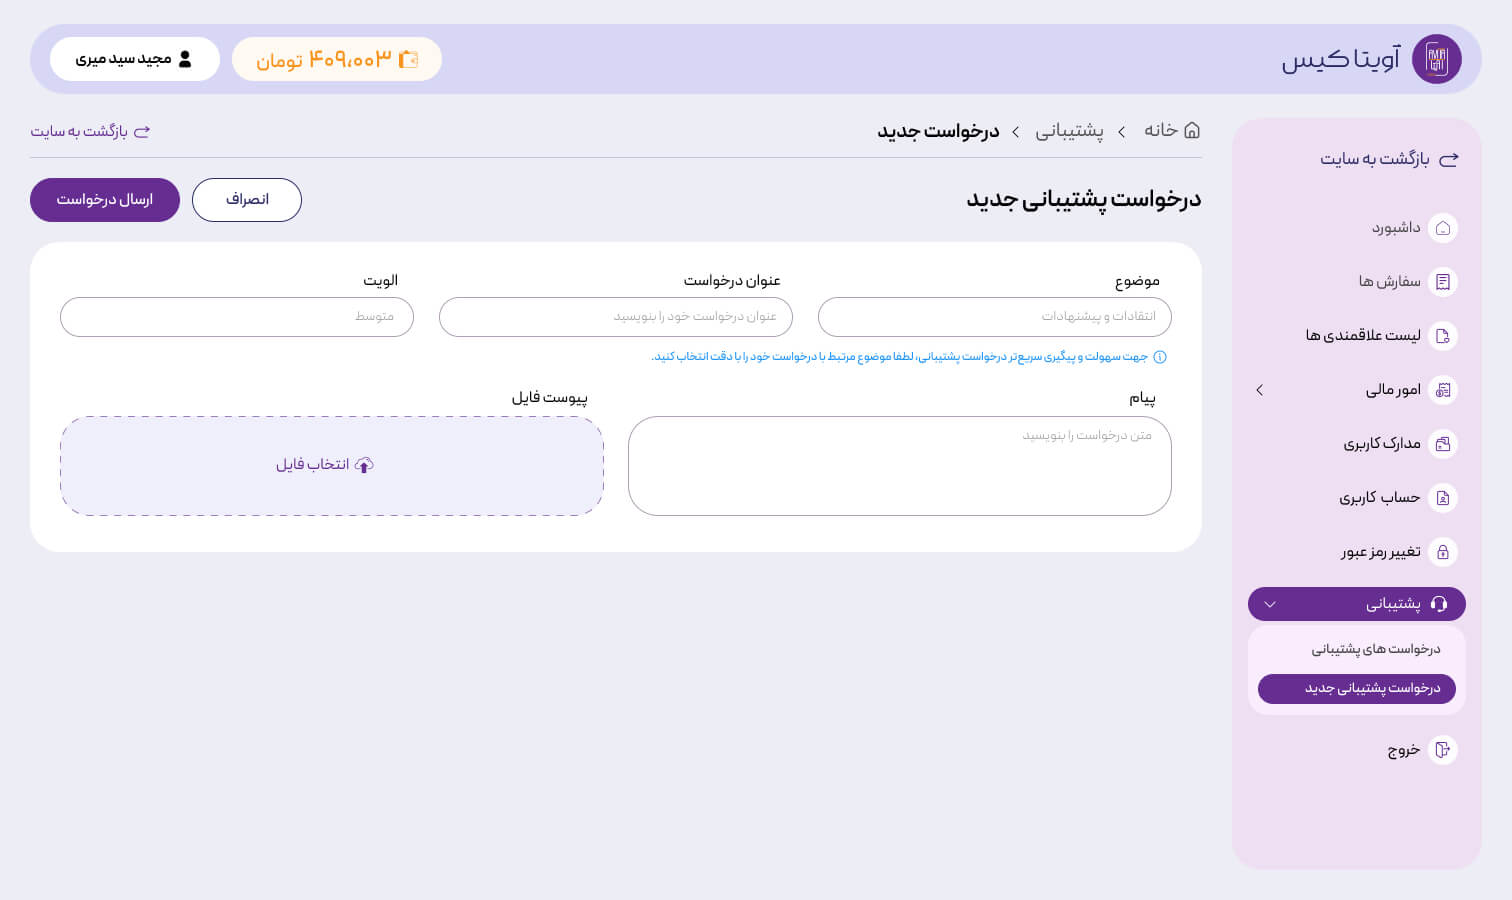Image resolution: width=1512 pixels, height=900 pixels.
Task: Click the home icon in breadcrumb
Action: (1192, 130)
